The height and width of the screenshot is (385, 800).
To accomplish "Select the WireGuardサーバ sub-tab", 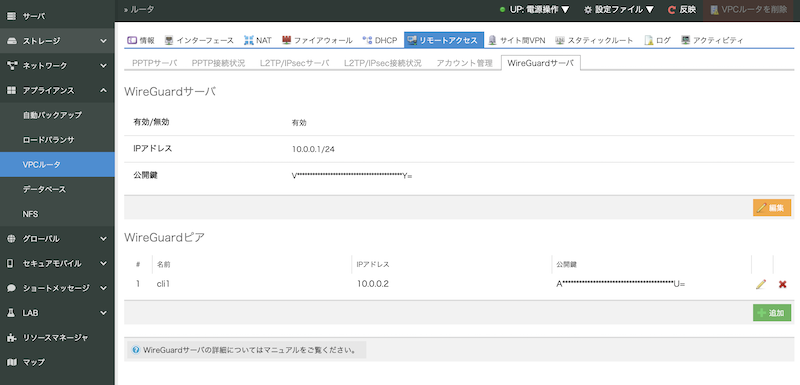I will 541,63.
